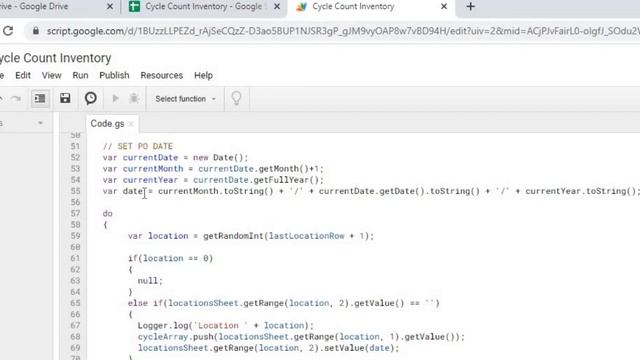Close the Cycle Count Inventory Google Sheets tab
640x360 pixels.
pyautogui.click(x=277, y=7)
